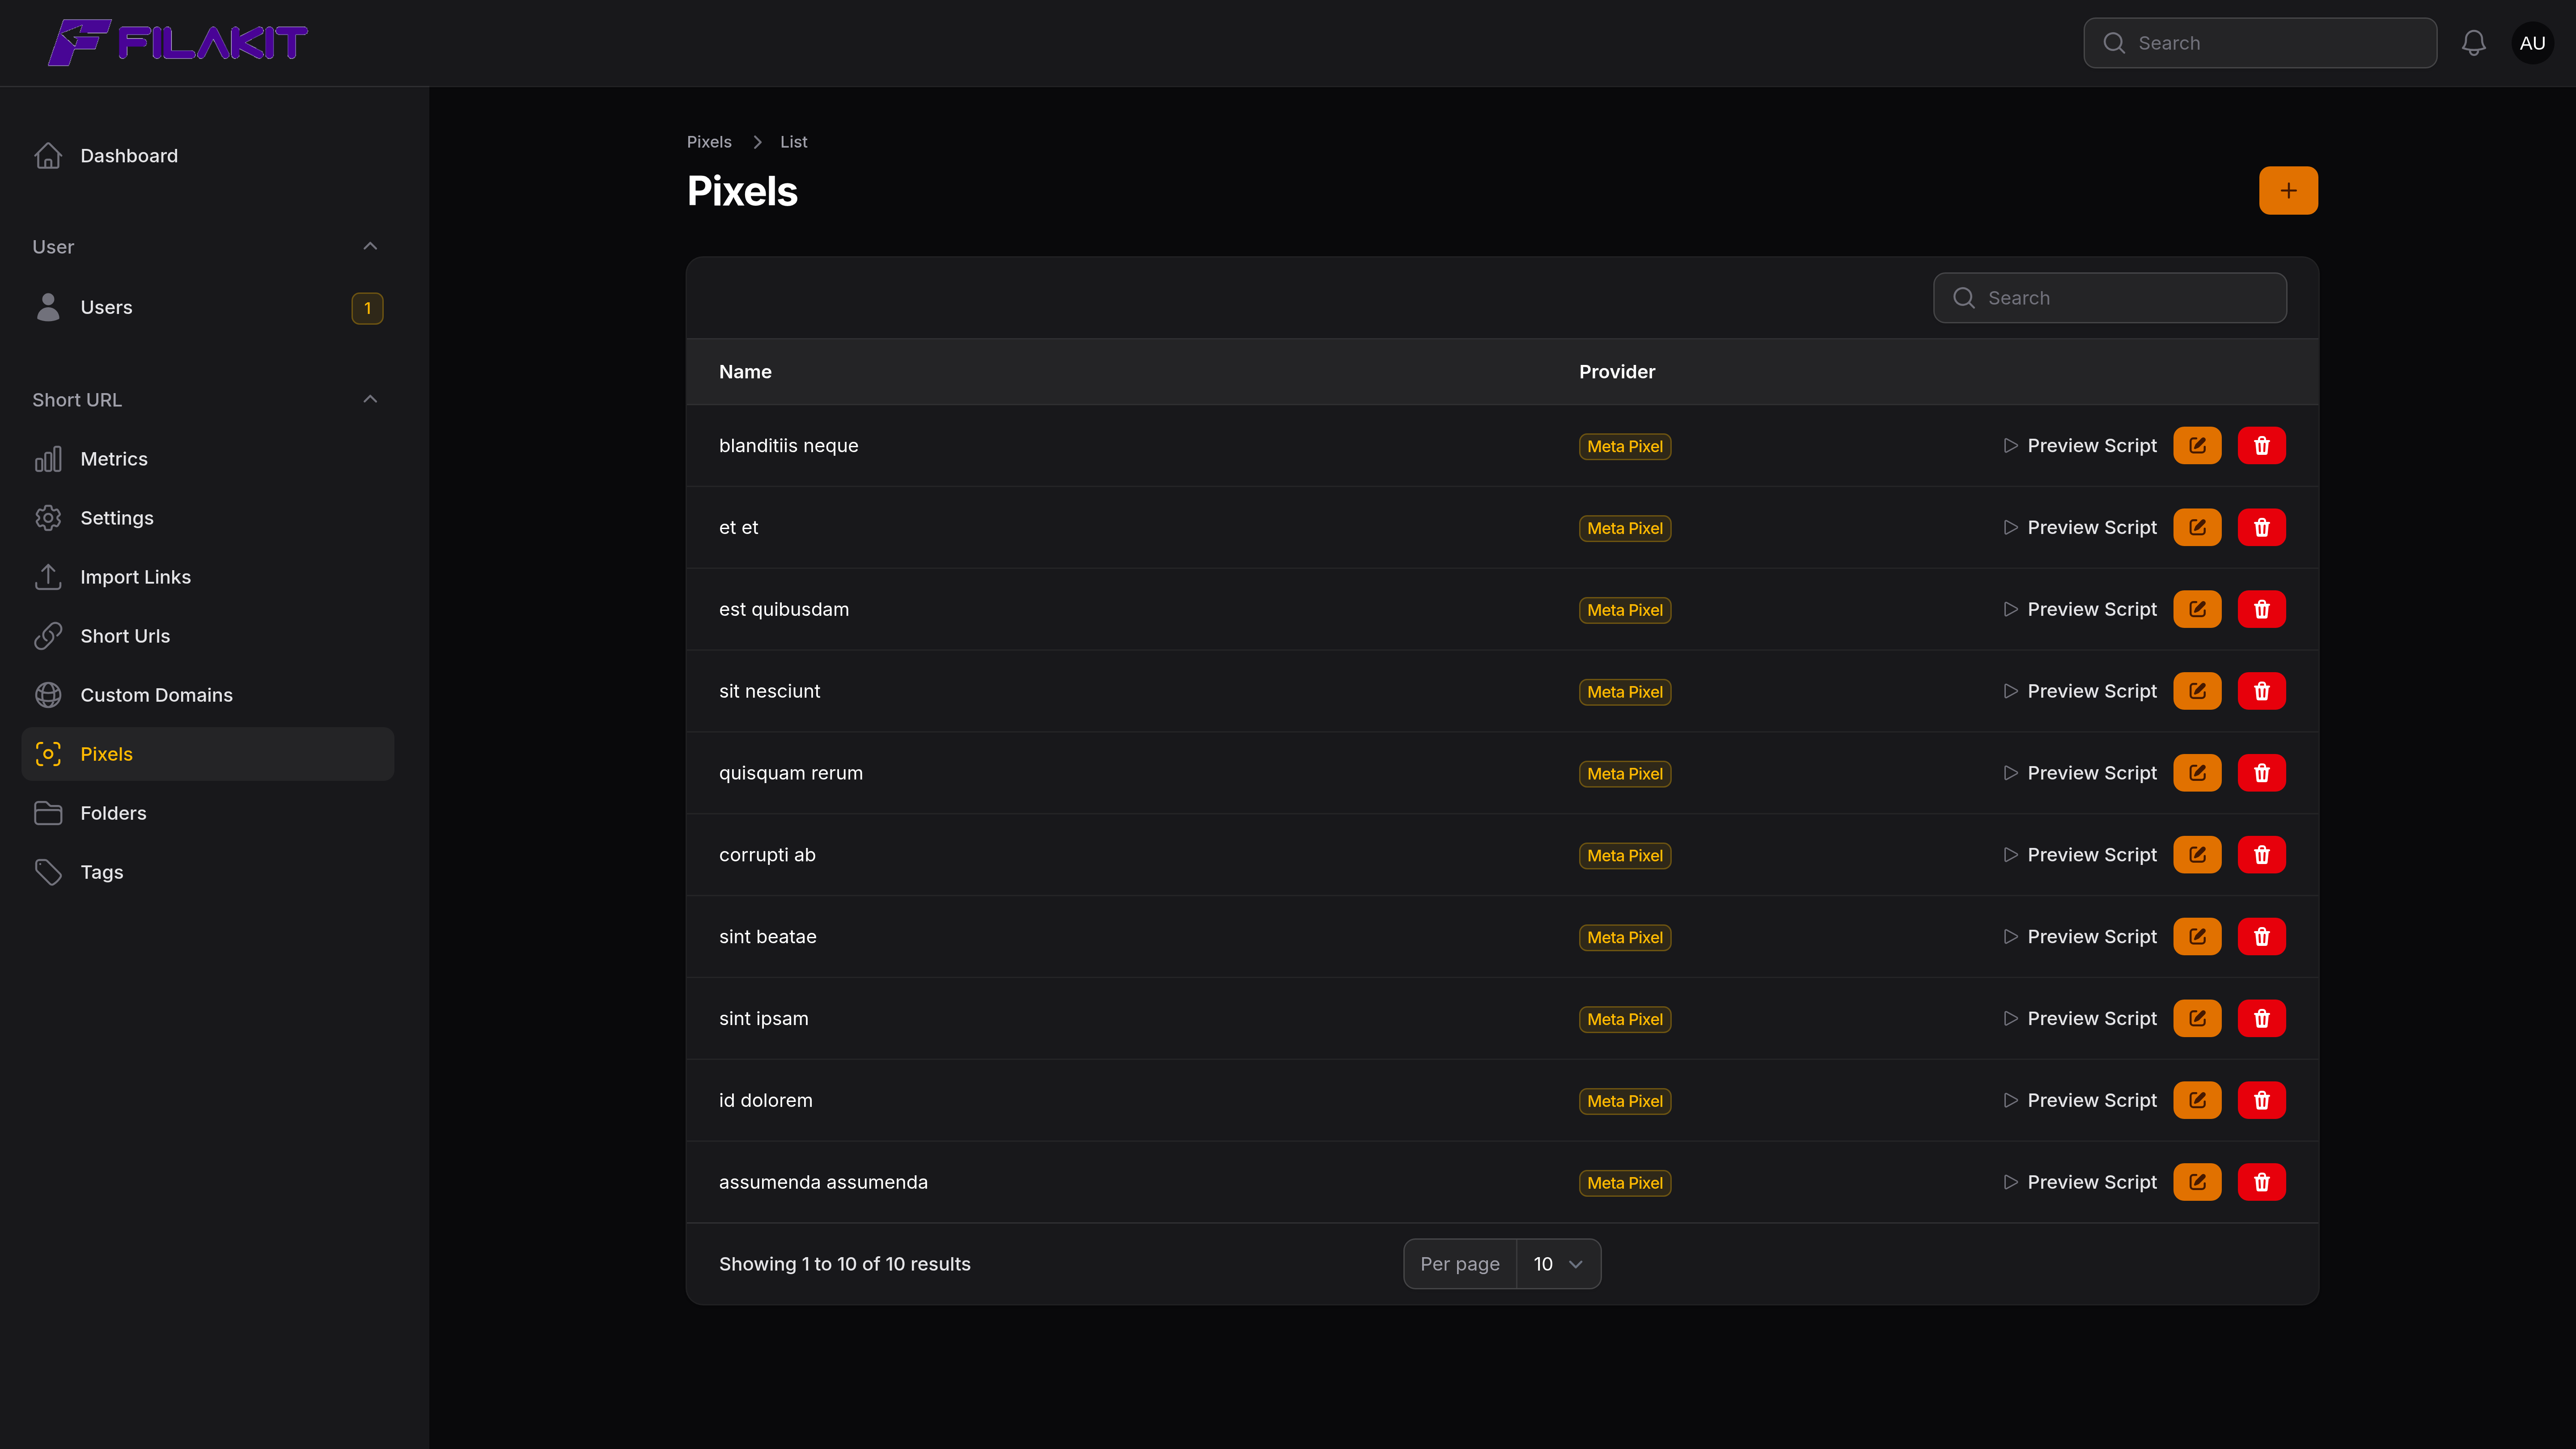Select Pixels in the sidebar
This screenshot has width=2576, height=1449.
[208, 754]
